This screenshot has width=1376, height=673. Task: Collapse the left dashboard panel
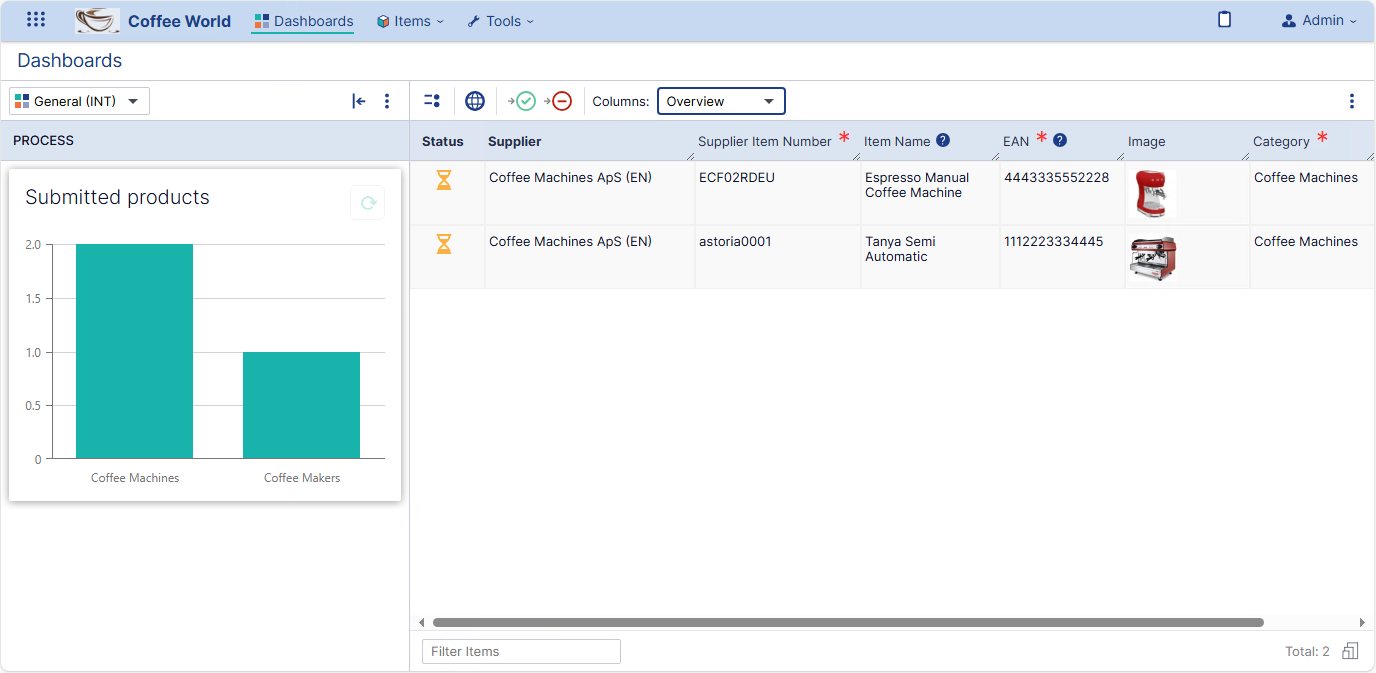[x=359, y=101]
